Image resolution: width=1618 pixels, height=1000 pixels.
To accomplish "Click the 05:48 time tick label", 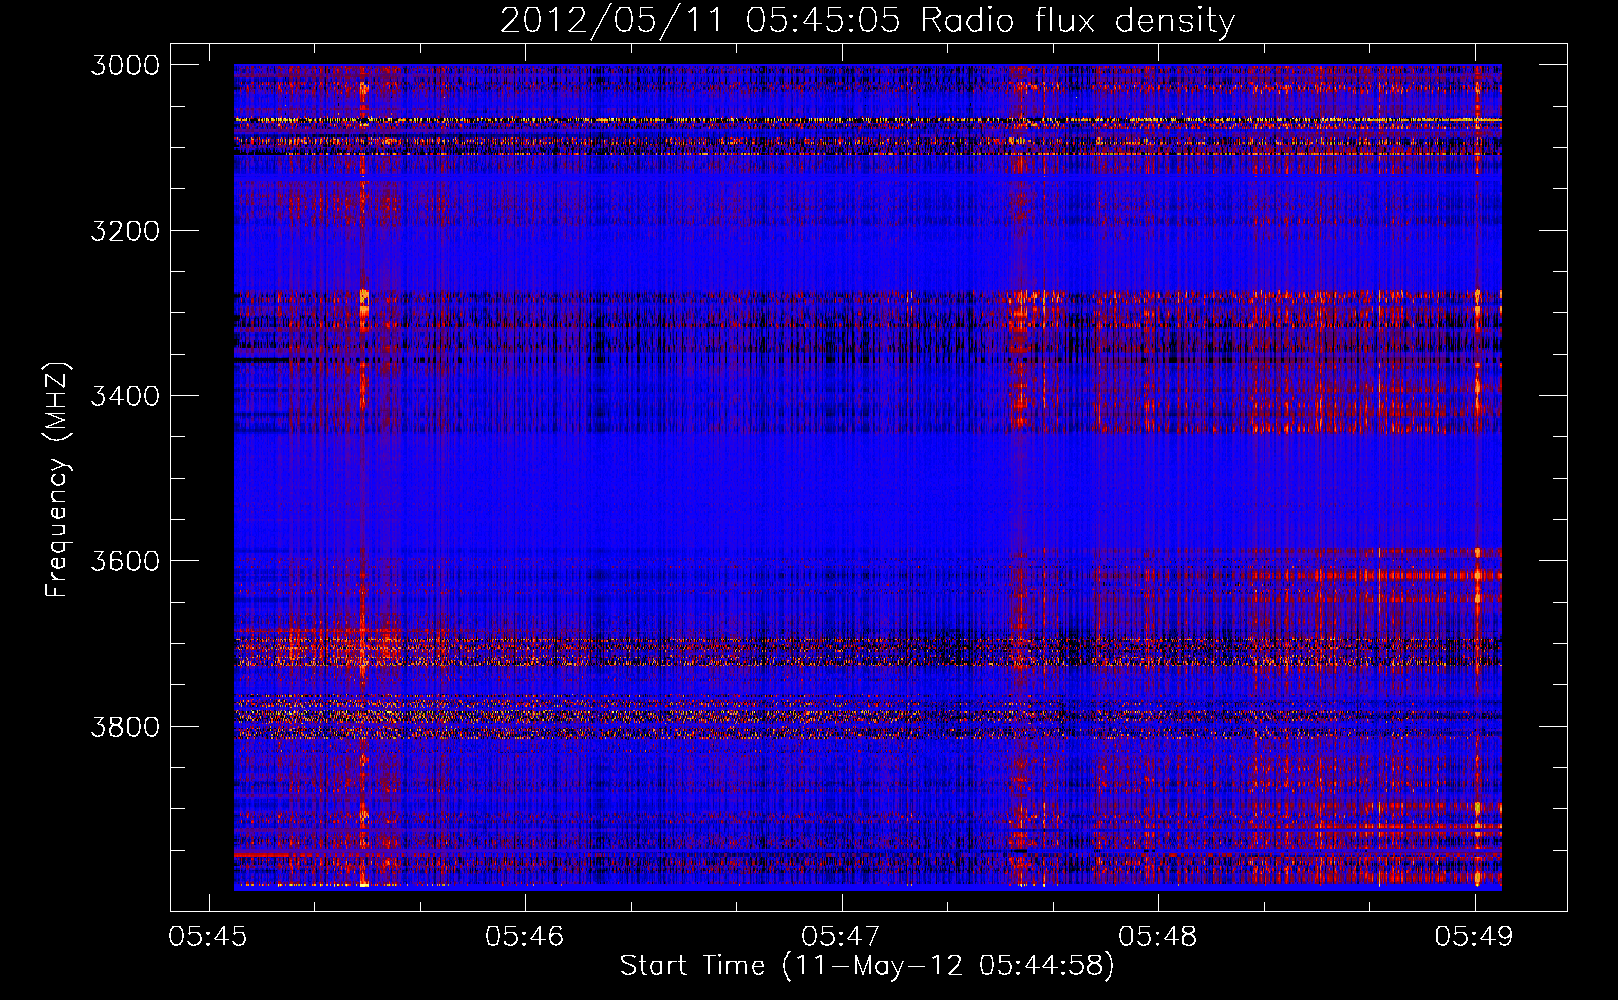I will tap(1158, 936).
